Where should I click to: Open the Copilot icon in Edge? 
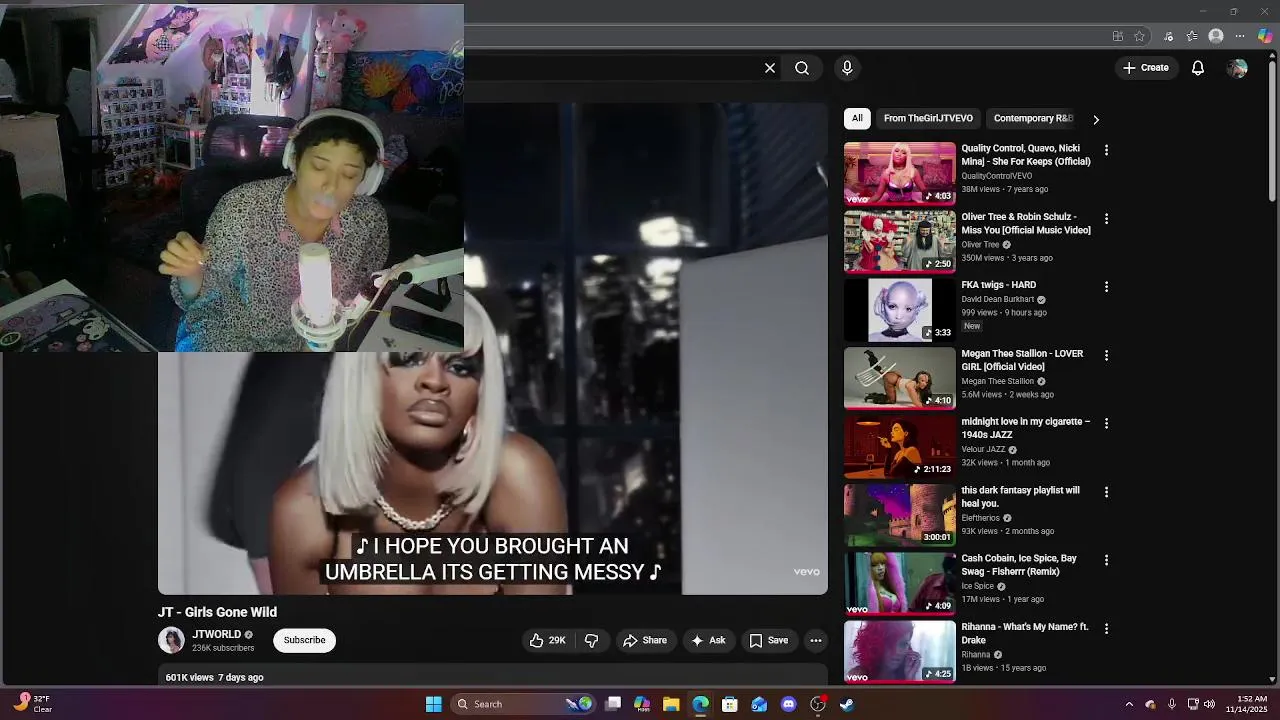1265,36
